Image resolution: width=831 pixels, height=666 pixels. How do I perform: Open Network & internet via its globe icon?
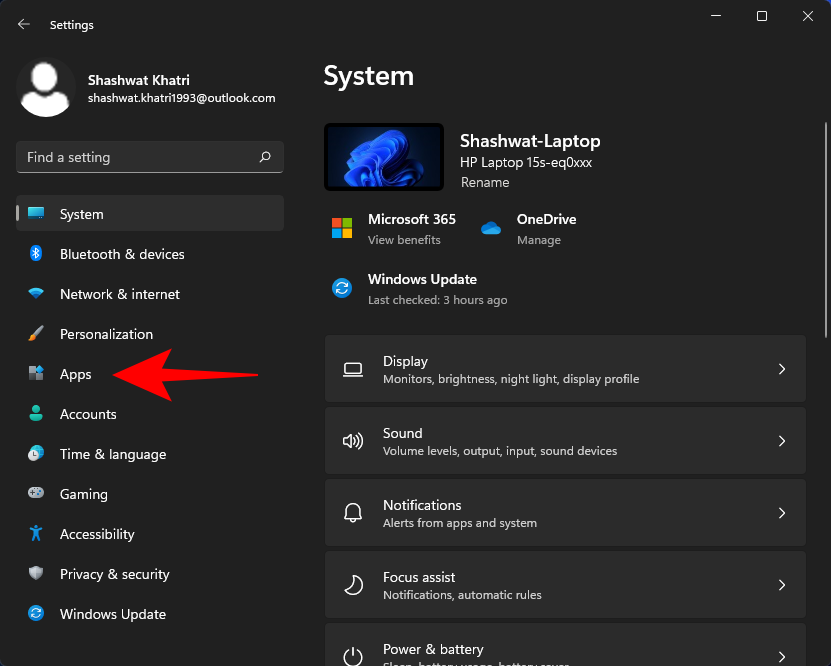pyautogui.click(x=36, y=294)
